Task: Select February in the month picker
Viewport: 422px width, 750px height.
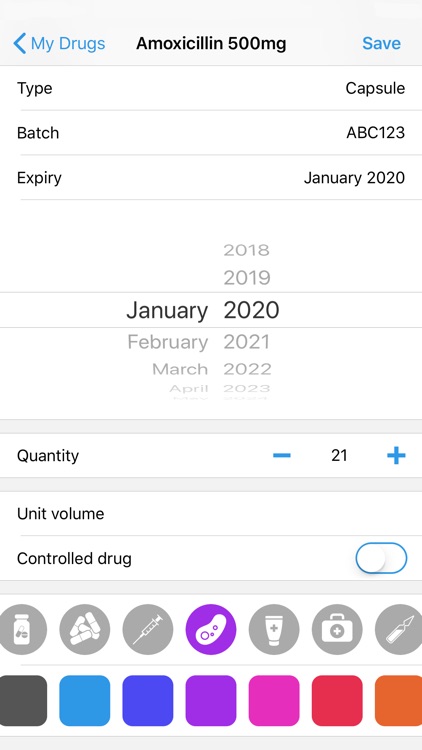Action: pyautogui.click(x=167, y=342)
